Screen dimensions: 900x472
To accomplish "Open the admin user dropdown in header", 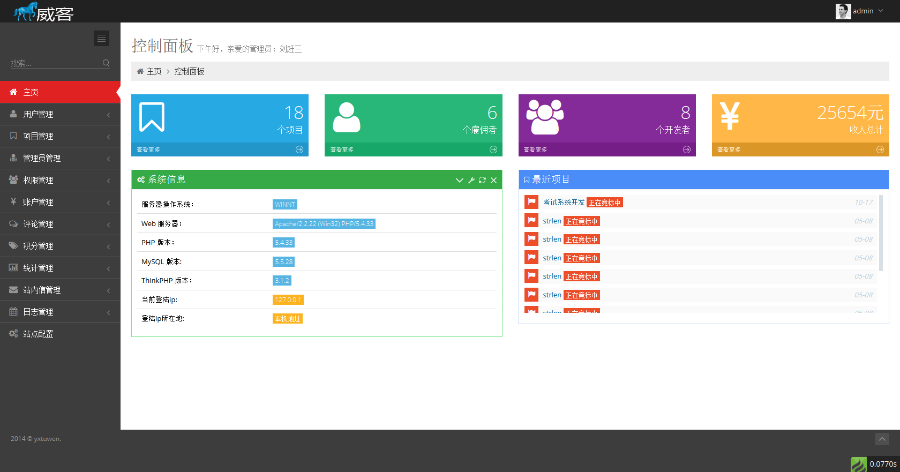I will tap(860, 11).
